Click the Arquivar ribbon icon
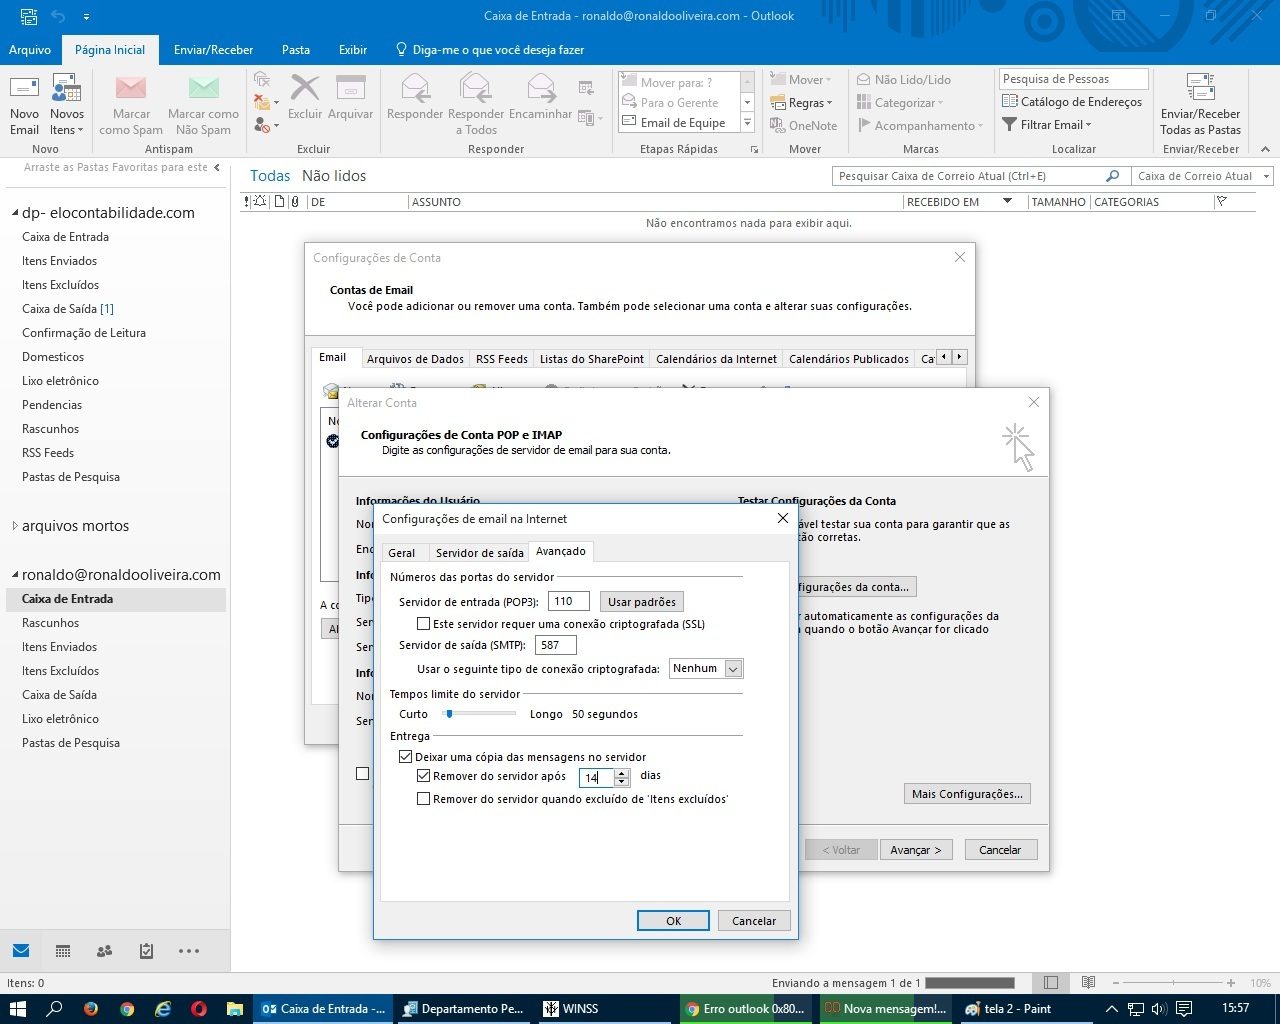Screen dimensions: 1280x1024 pyautogui.click(x=350, y=97)
